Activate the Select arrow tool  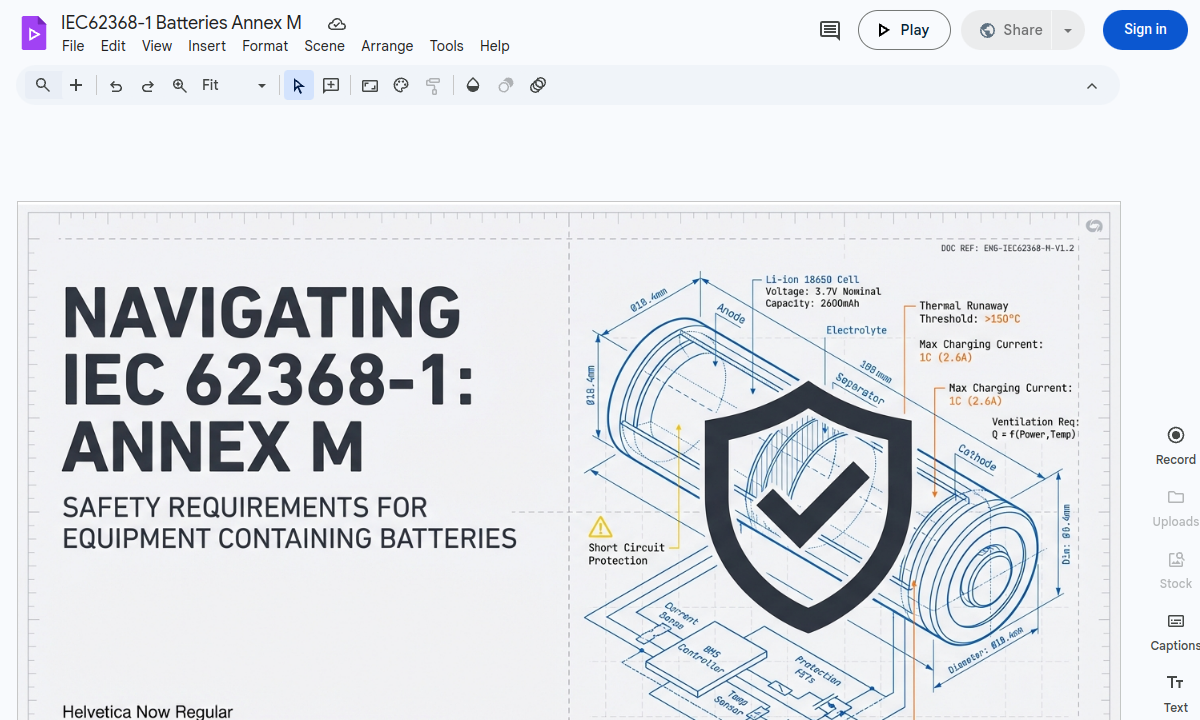pyautogui.click(x=298, y=85)
